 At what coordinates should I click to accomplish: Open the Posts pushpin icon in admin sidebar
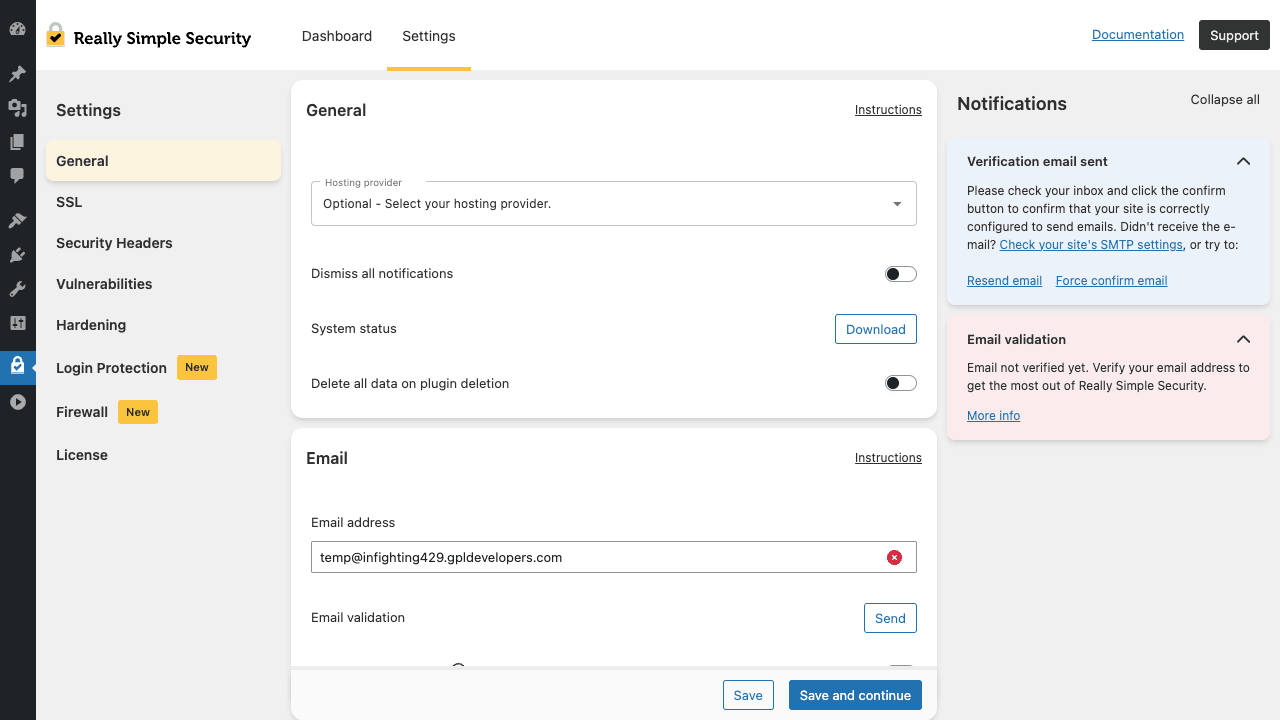(17, 74)
